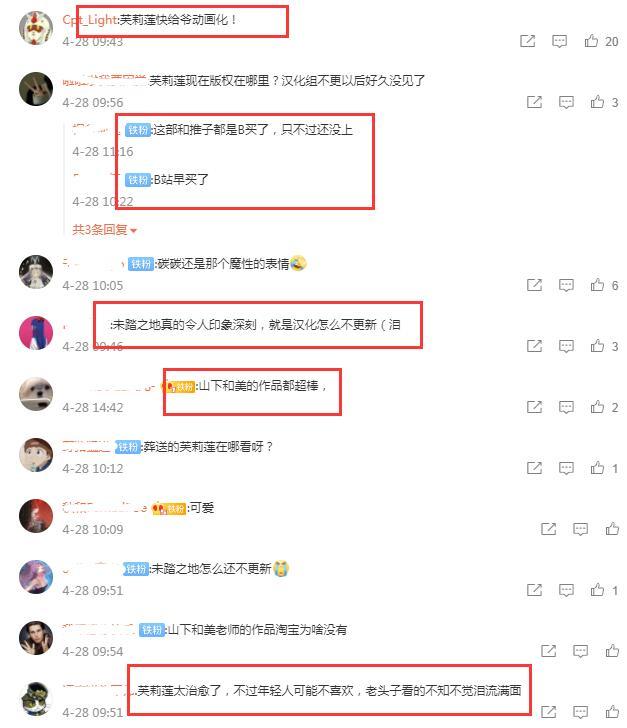Reply to the 4-28 09:56 comment
627x728 pixels.
point(566,102)
